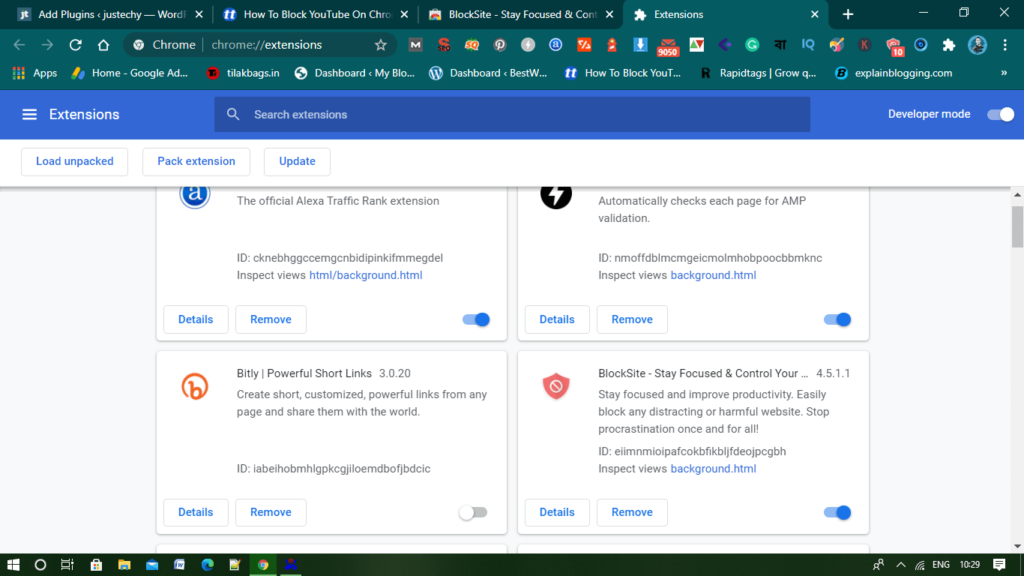The height and width of the screenshot is (576, 1024).
Task: Open BlockSite background.html inspect link
Action: 713,468
